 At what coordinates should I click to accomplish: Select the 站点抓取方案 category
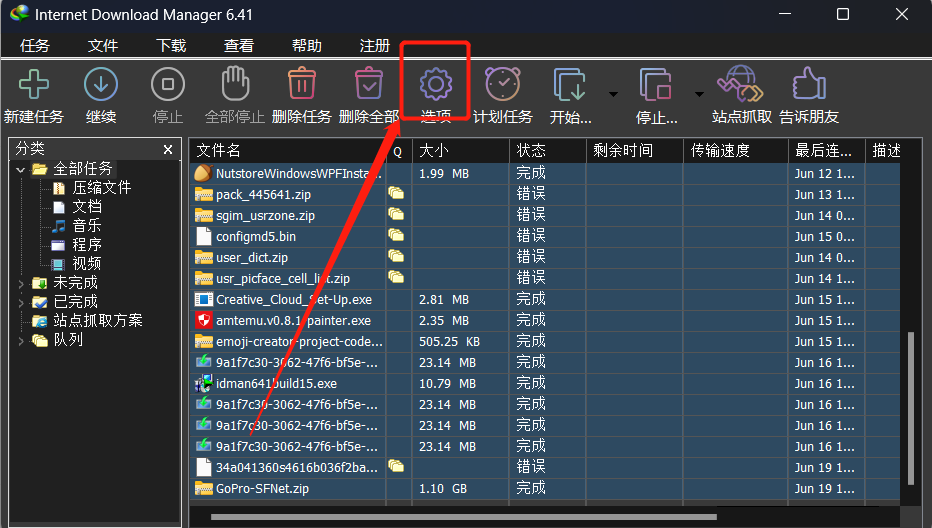pyautogui.click(x=98, y=320)
